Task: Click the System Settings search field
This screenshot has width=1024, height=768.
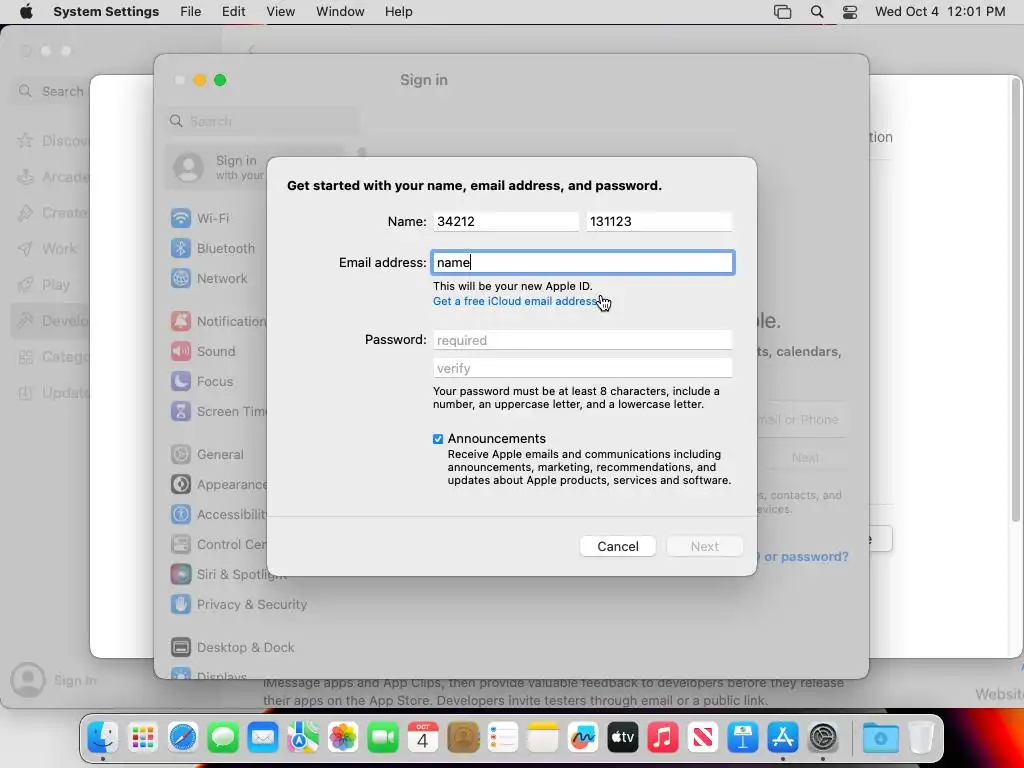Action: coord(262,121)
